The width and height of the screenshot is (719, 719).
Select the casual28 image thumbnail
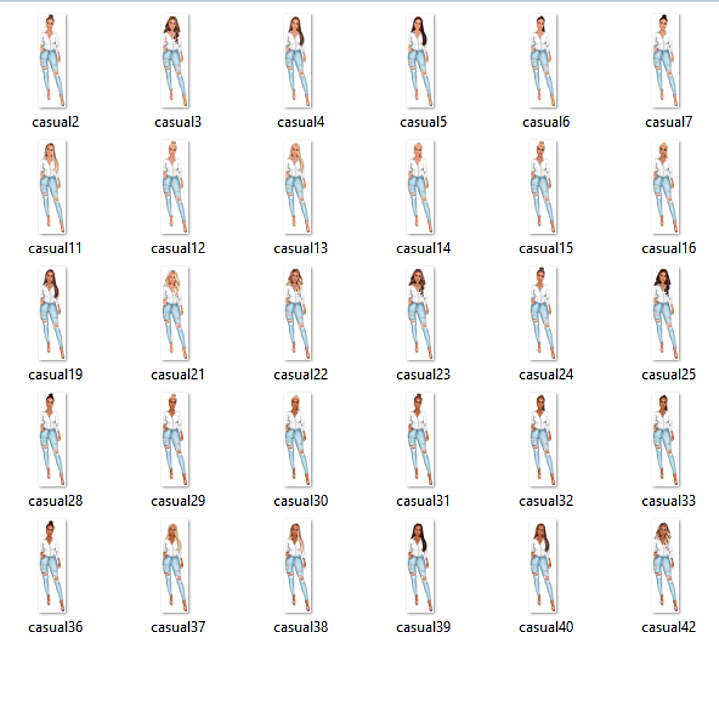[52, 440]
